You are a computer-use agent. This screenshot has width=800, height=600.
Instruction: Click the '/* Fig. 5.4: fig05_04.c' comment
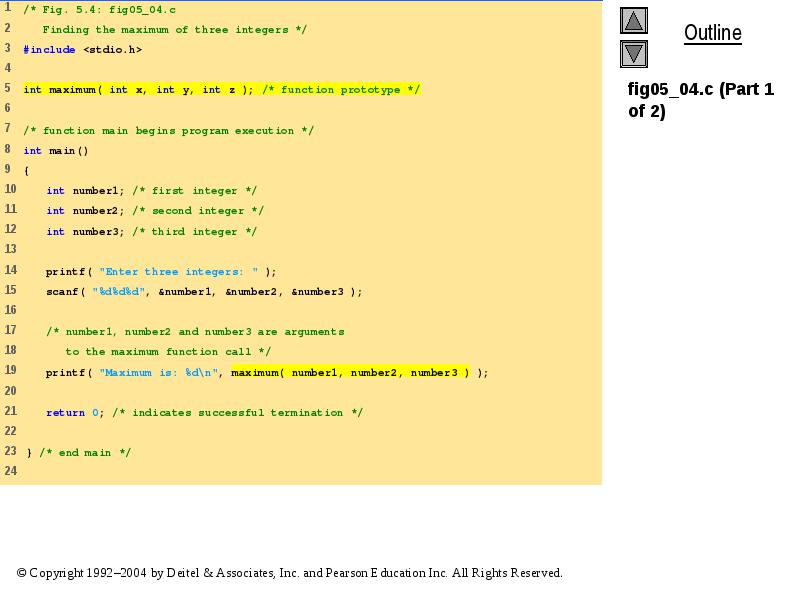[x=99, y=10]
